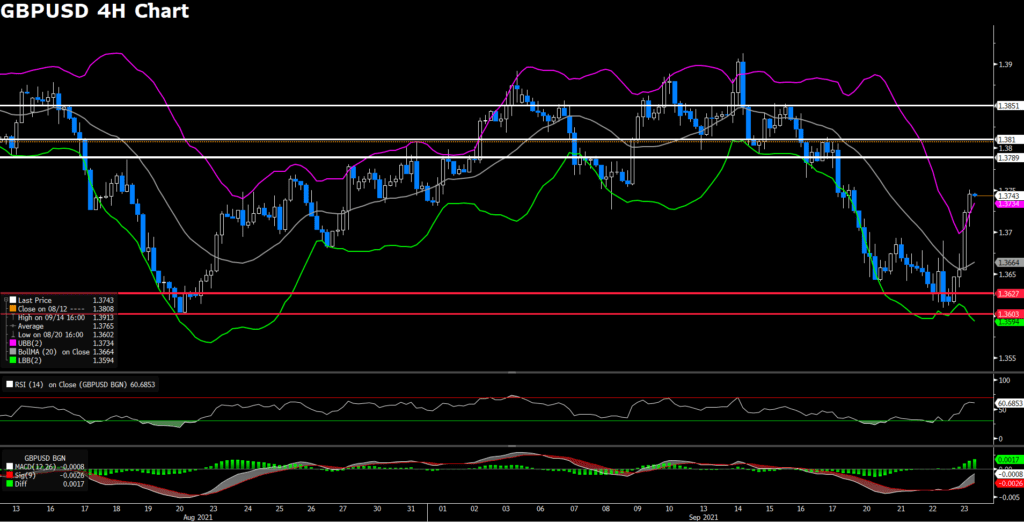This screenshot has width=1024, height=522.
Task: Click the red Sig(9) legend swatch
Action: point(8,475)
